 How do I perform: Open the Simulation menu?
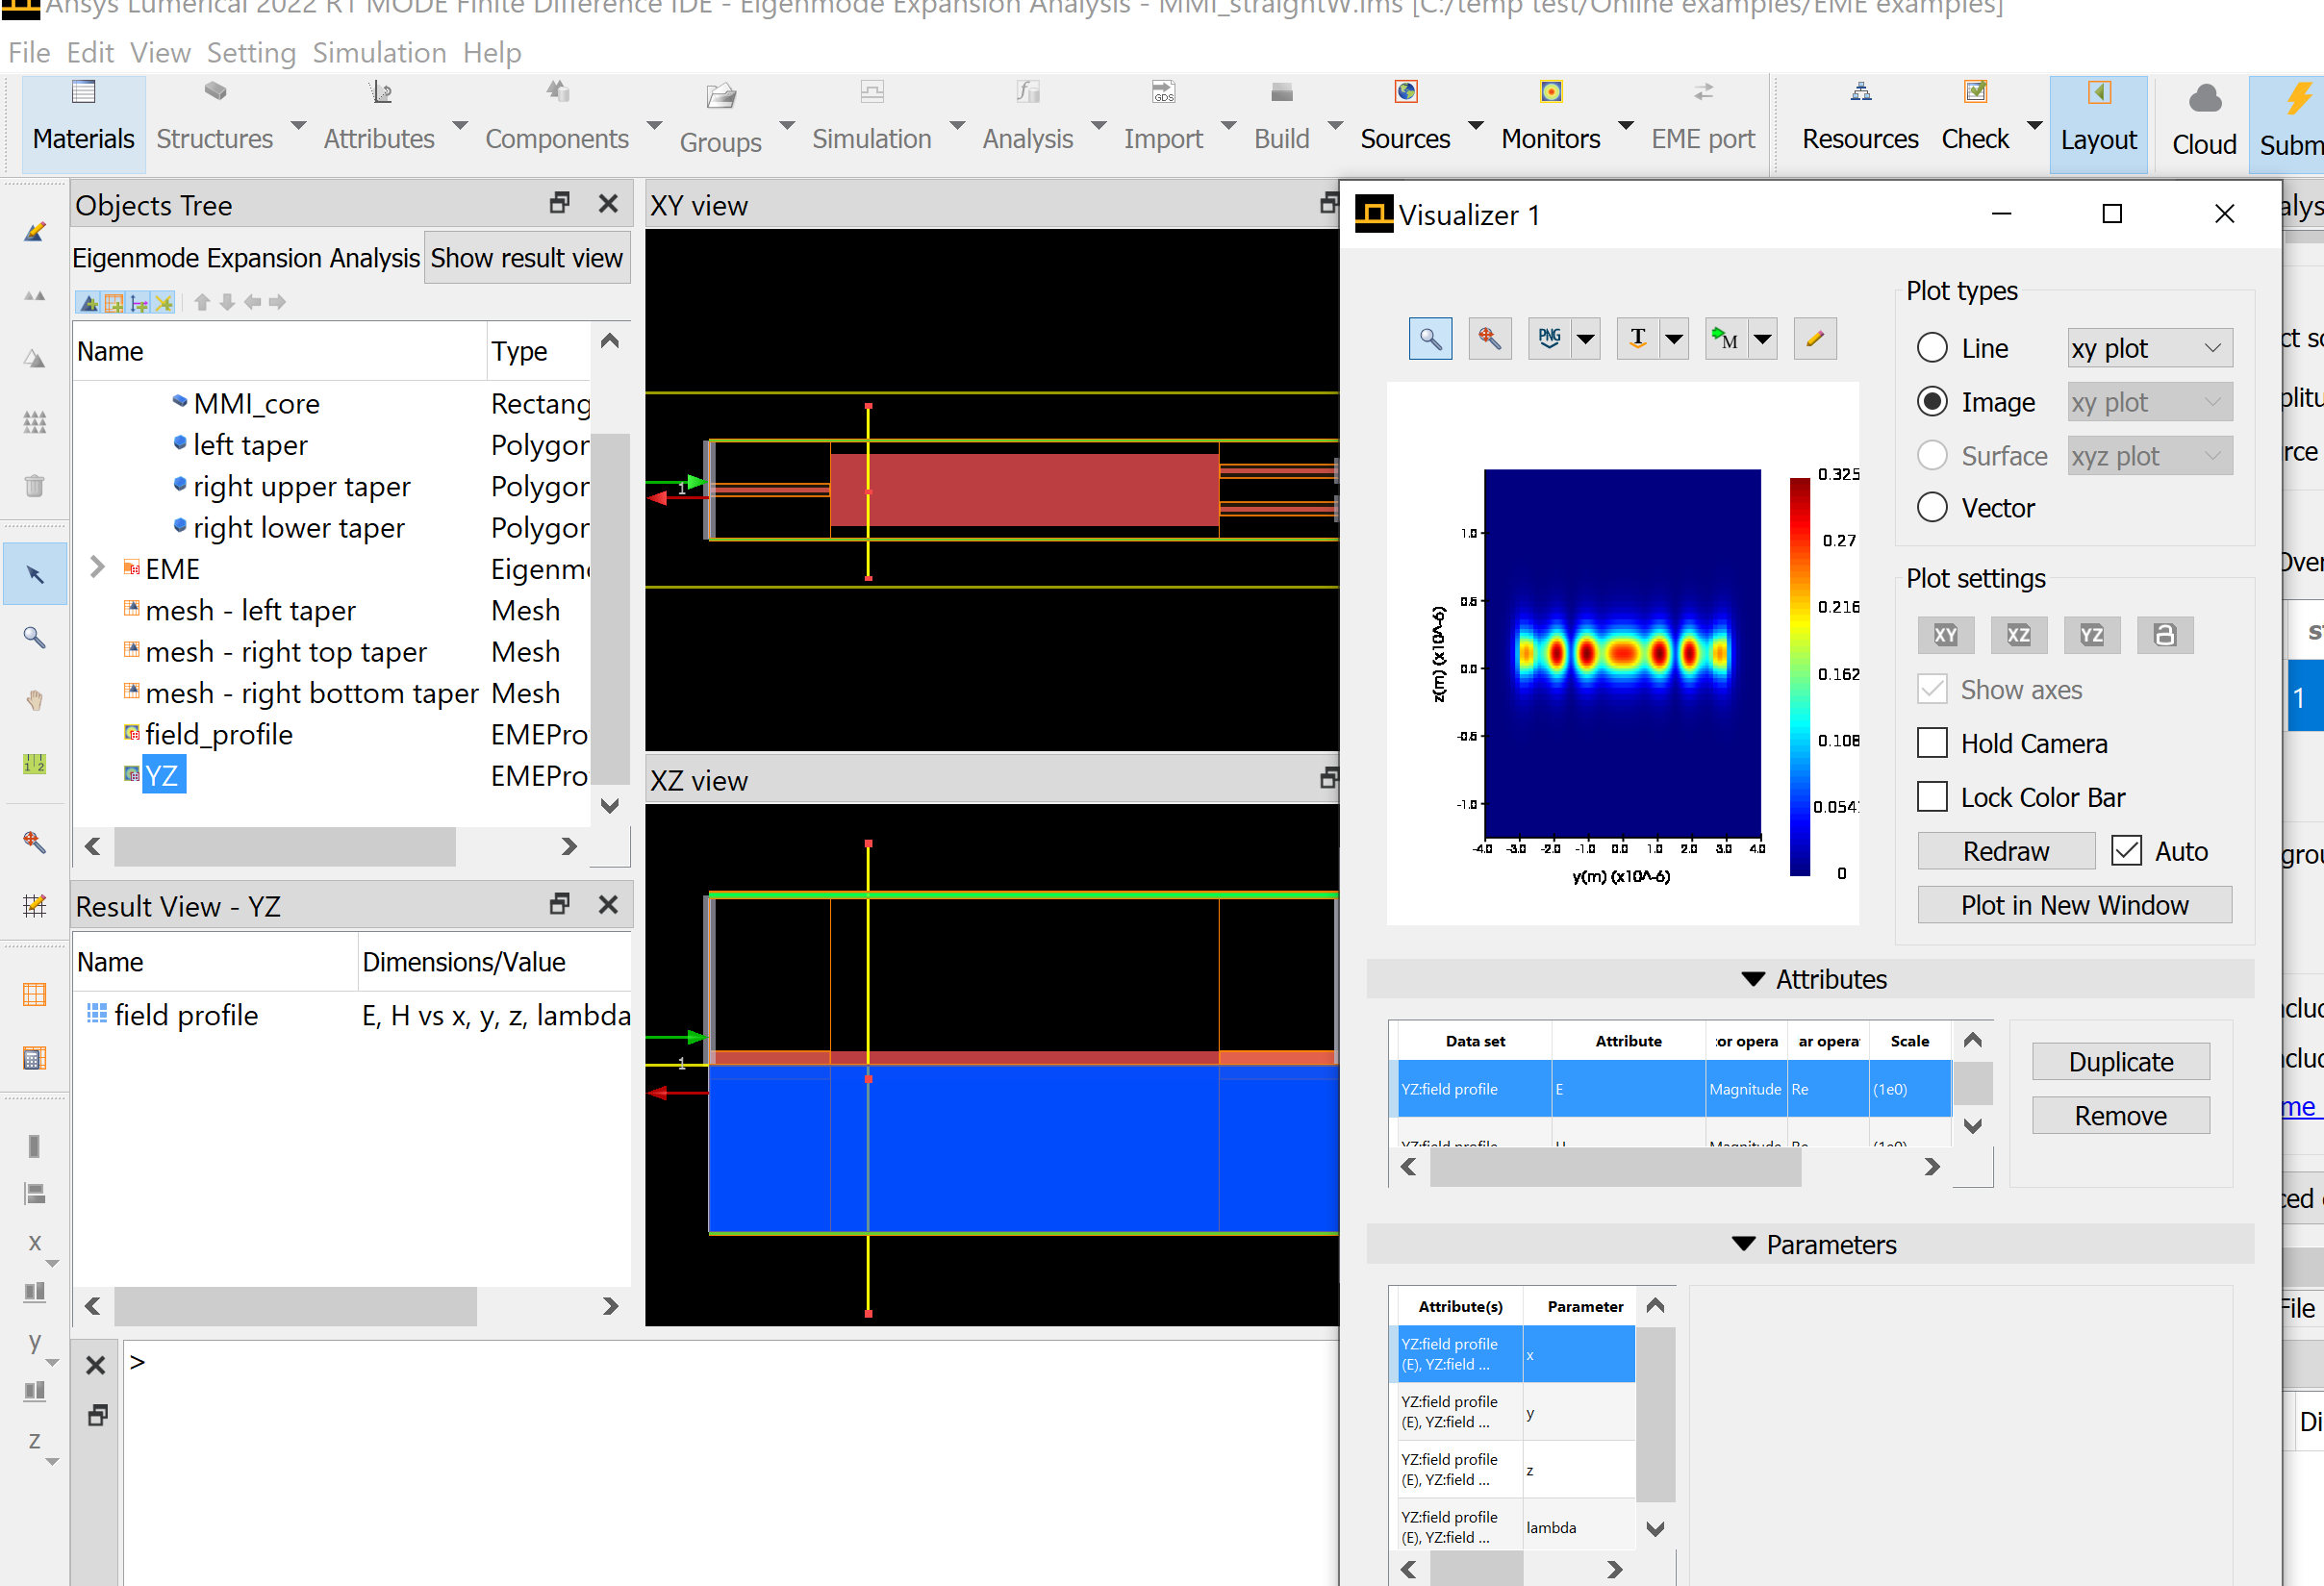[x=379, y=52]
